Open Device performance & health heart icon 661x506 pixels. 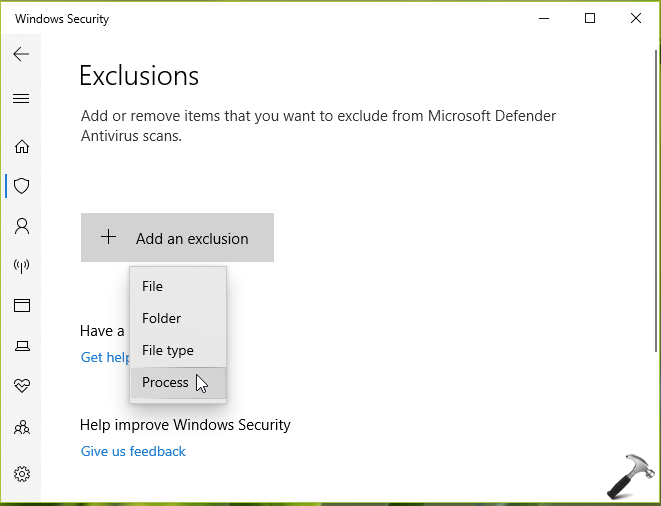pyautogui.click(x=21, y=386)
